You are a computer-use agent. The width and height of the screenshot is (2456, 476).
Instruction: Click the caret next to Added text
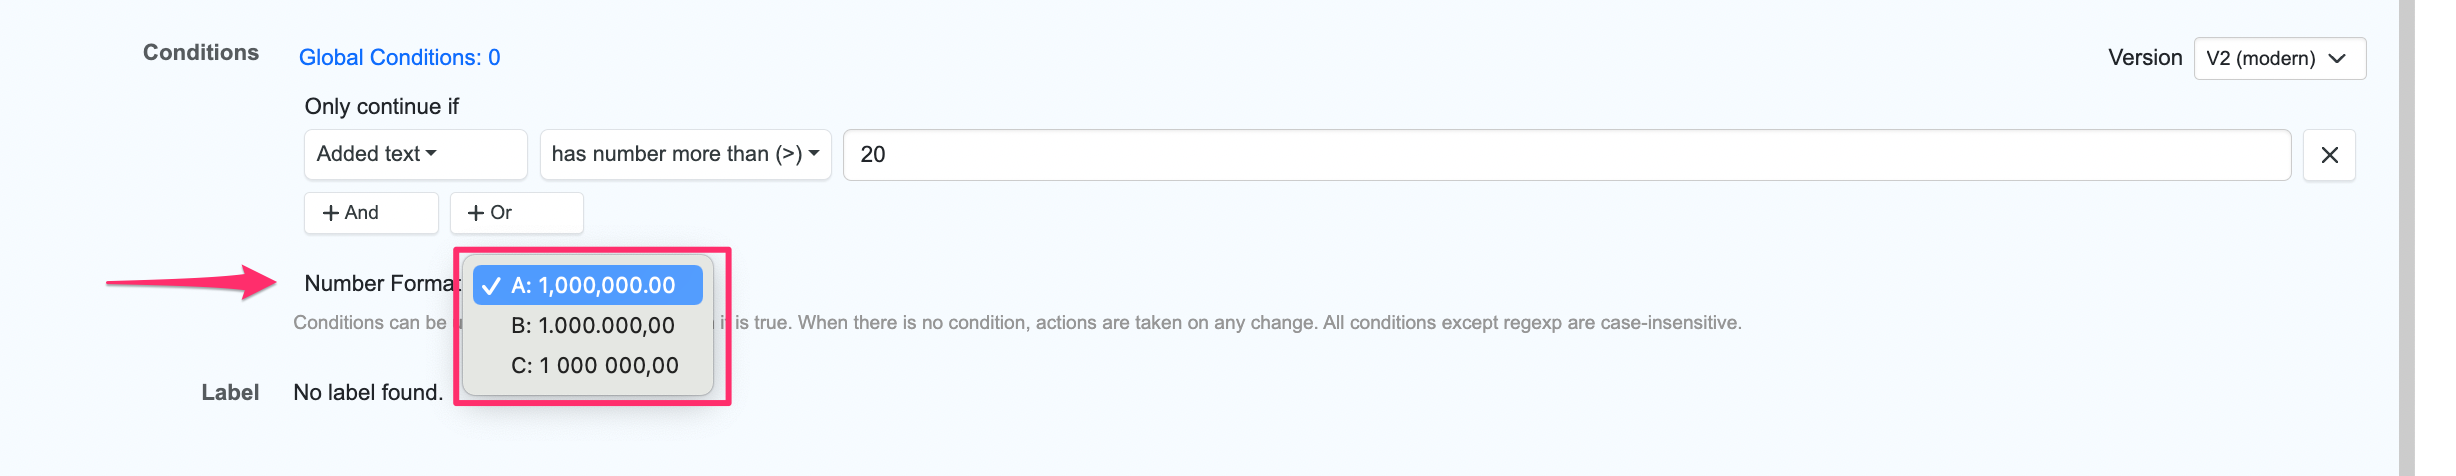coord(431,153)
